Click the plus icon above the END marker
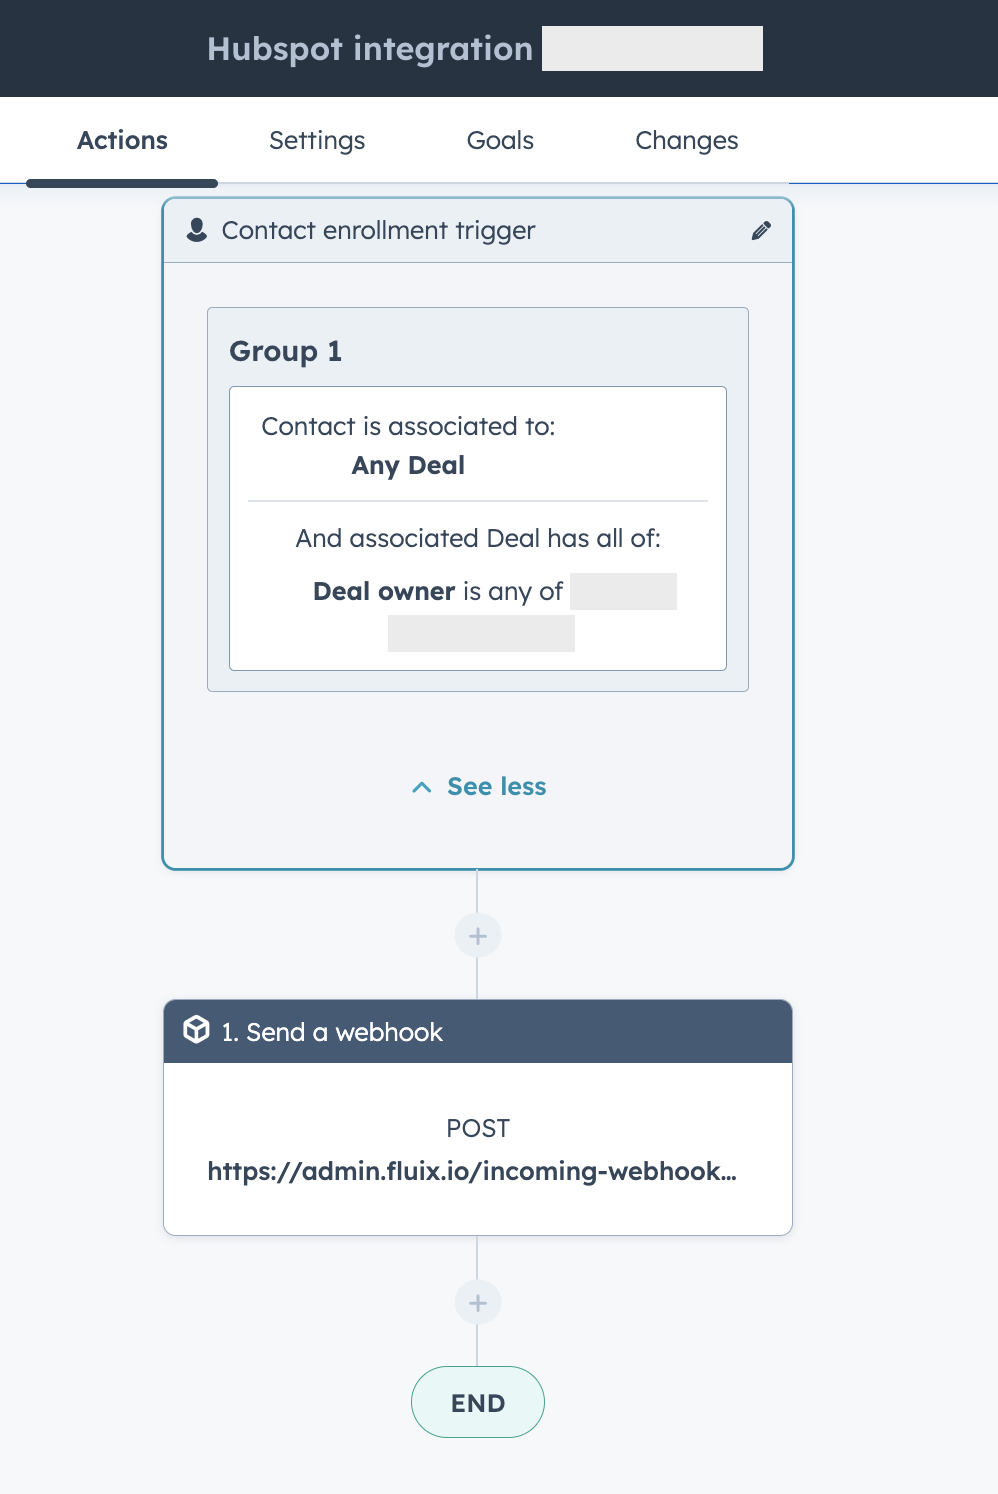 click(477, 1302)
